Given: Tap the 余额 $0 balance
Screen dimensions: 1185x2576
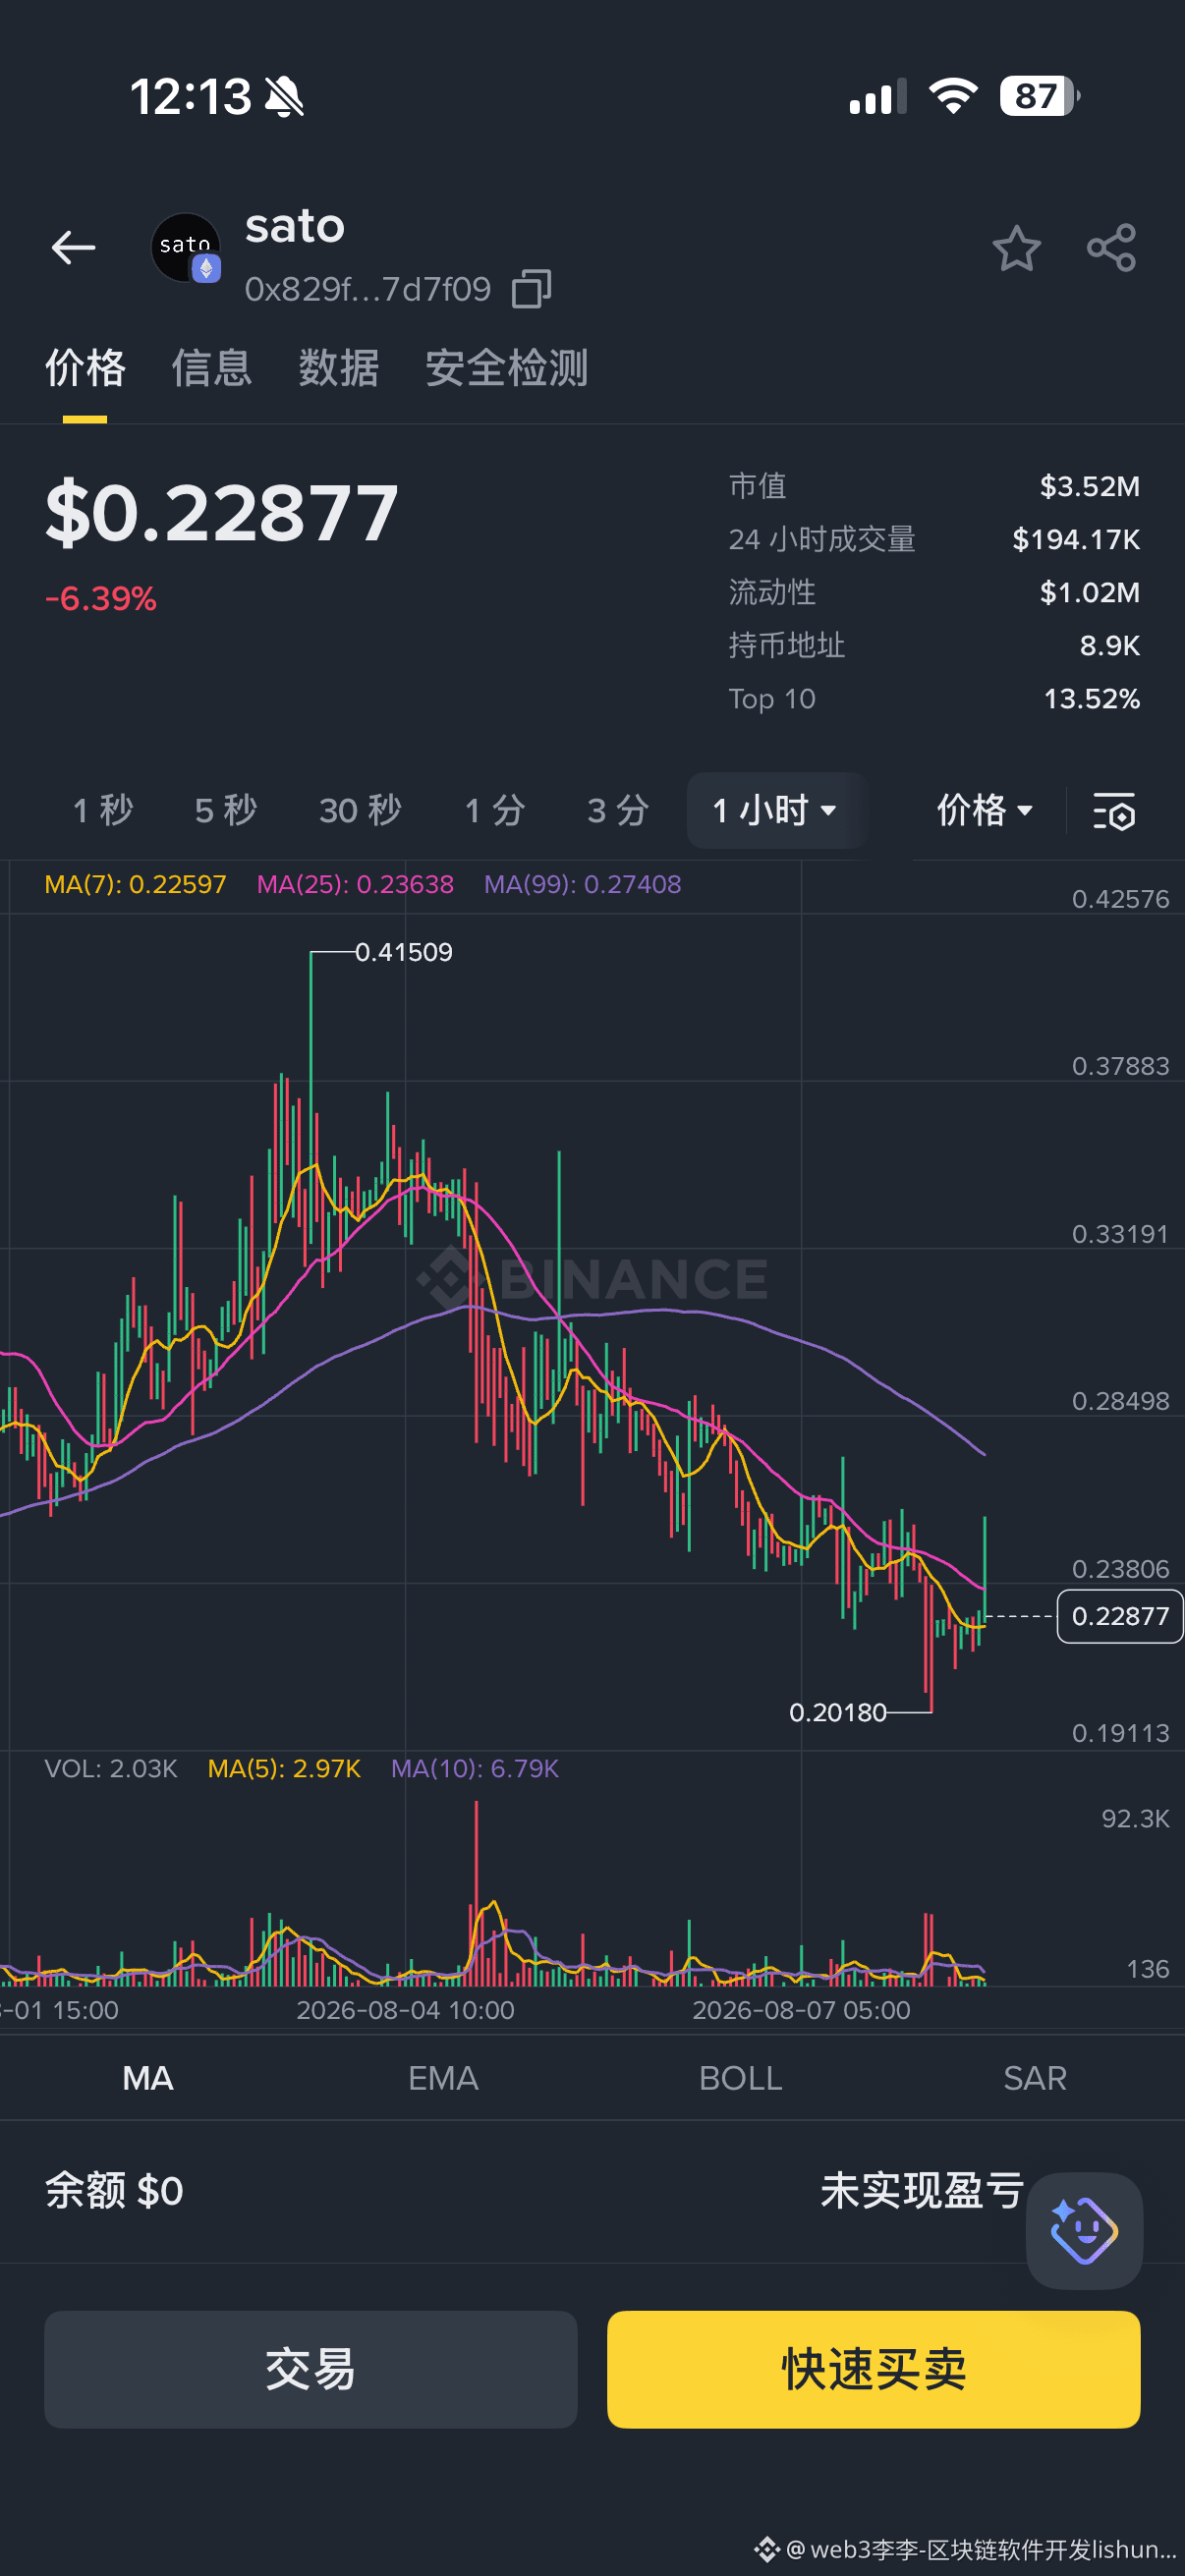Looking at the screenshot, I should click(x=114, y=2191).
